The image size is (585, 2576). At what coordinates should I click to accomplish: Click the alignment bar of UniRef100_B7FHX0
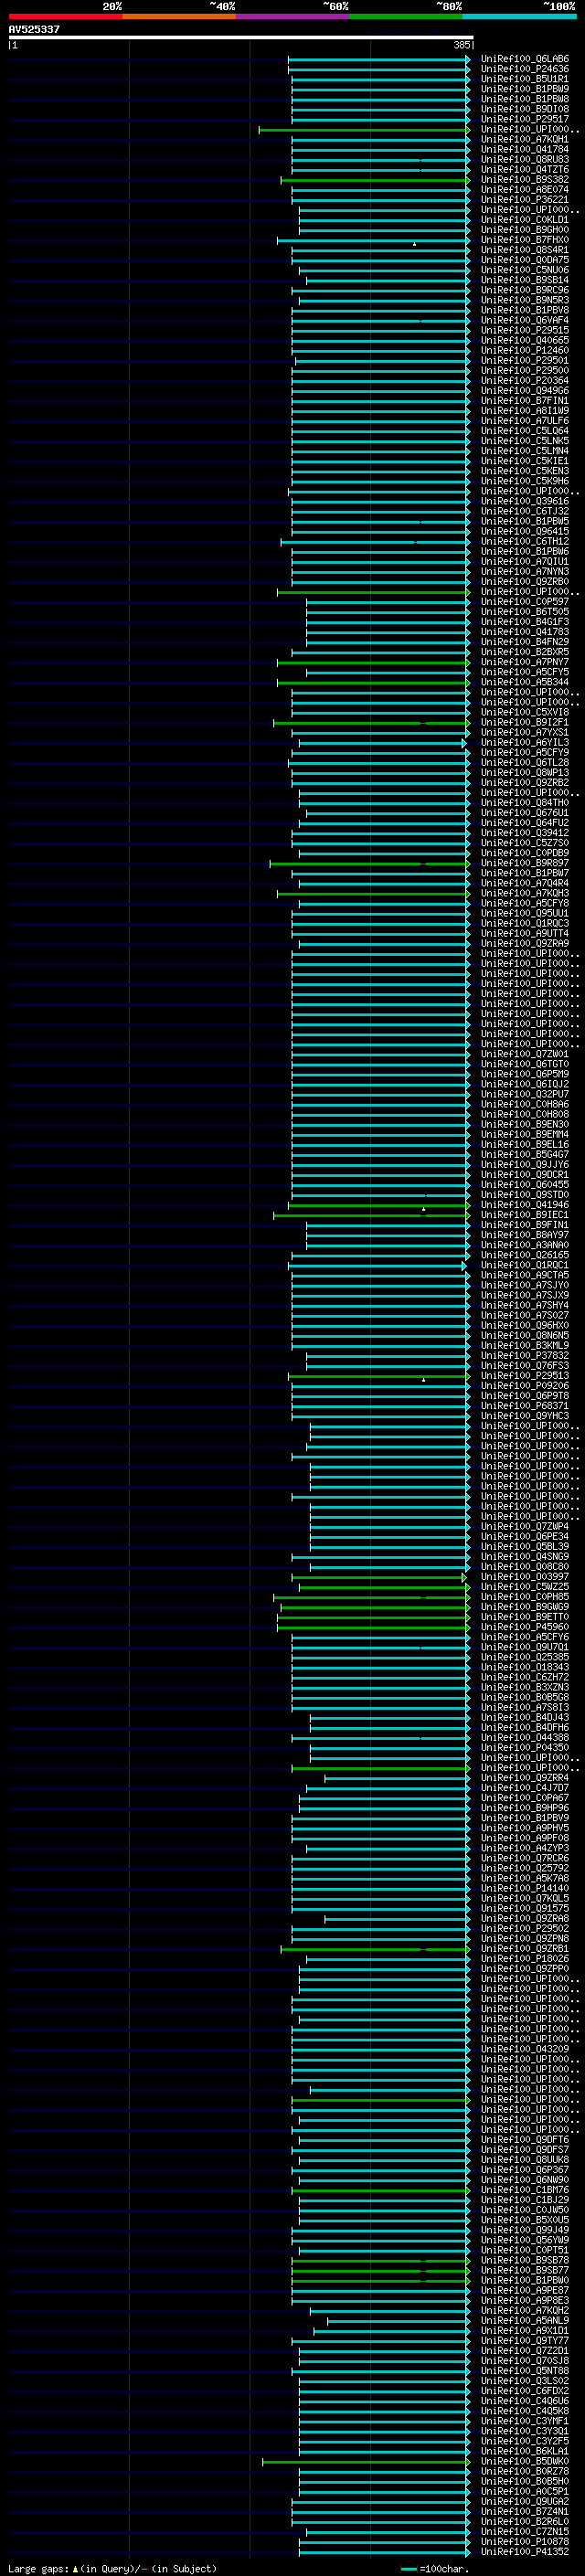(373, 240)
